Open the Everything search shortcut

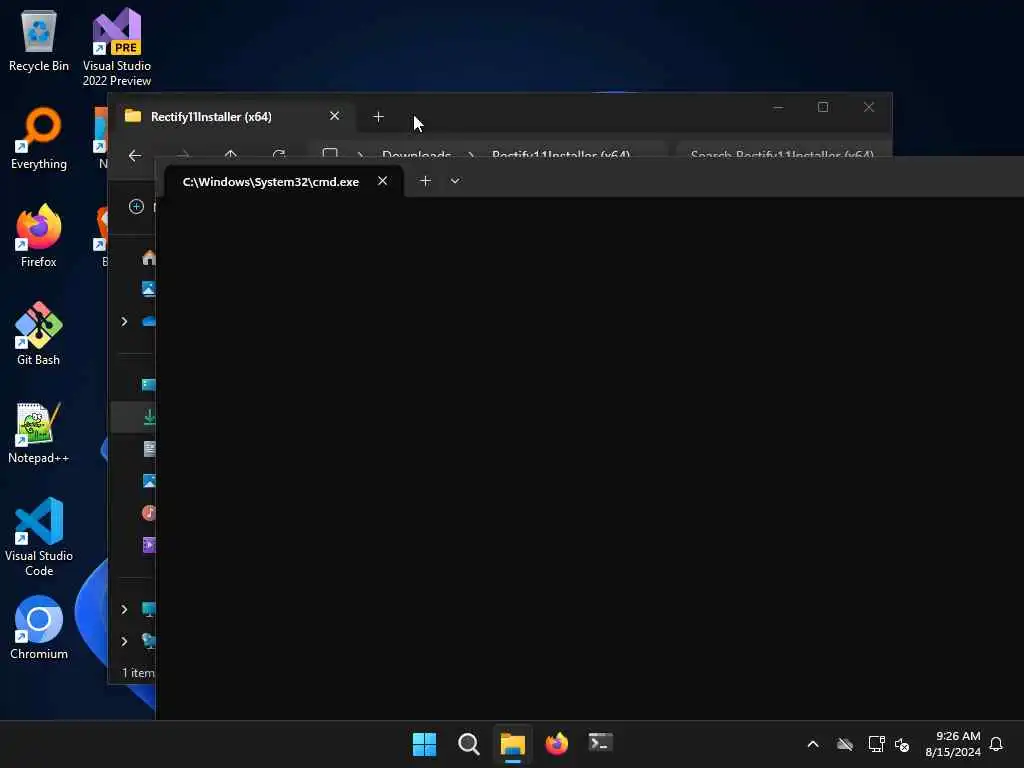39,138
